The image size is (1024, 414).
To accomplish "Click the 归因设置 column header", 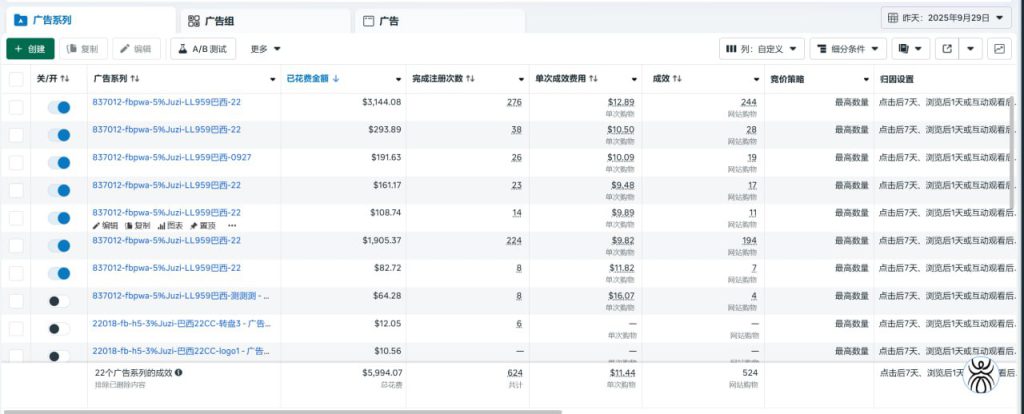I will click(x=896, y=79).
